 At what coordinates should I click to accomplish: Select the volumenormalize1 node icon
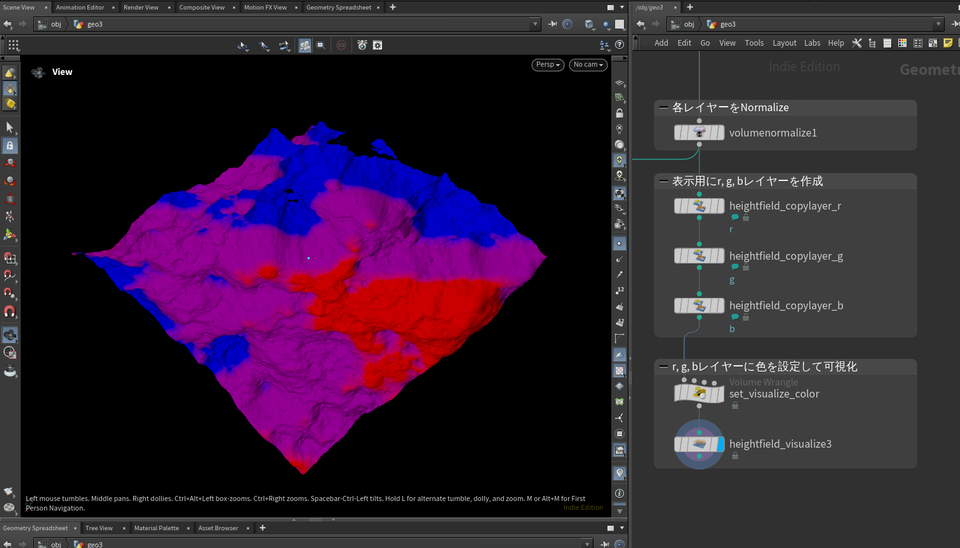click(699, 132)
